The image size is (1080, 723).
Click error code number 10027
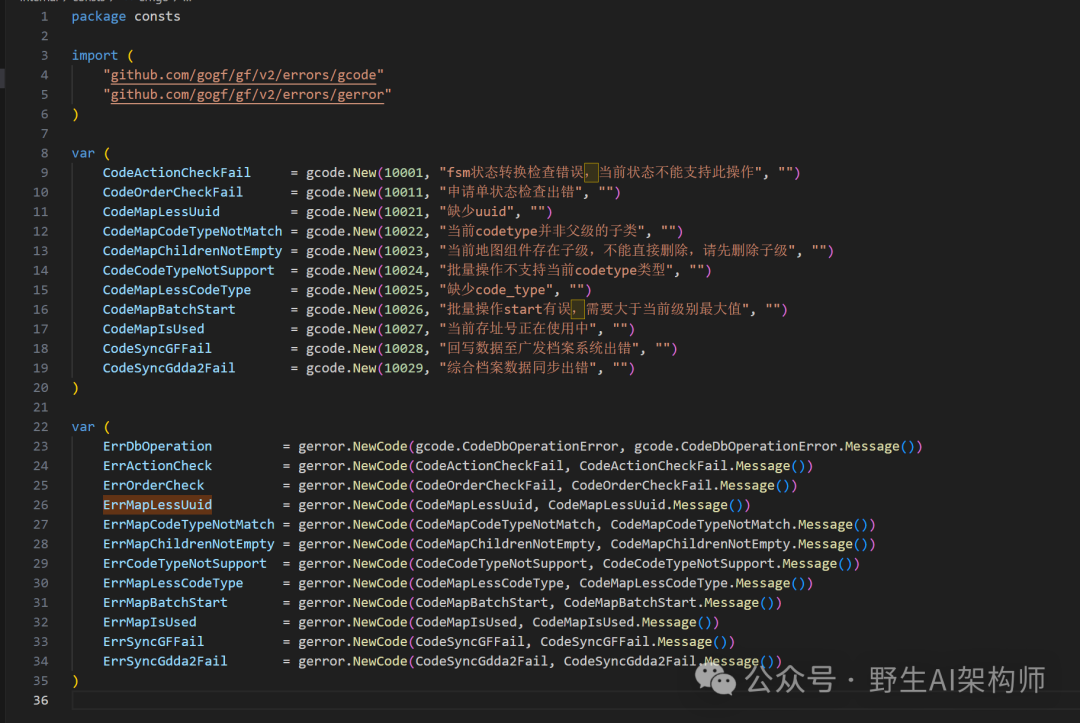[x=404, y=329]
